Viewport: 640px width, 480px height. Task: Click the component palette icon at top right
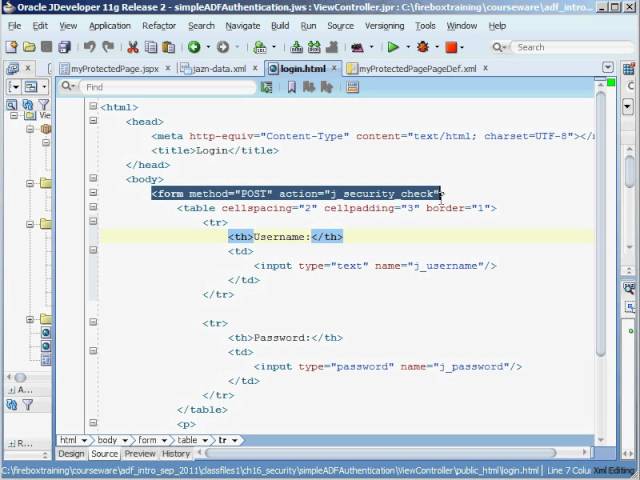point(629,69)
